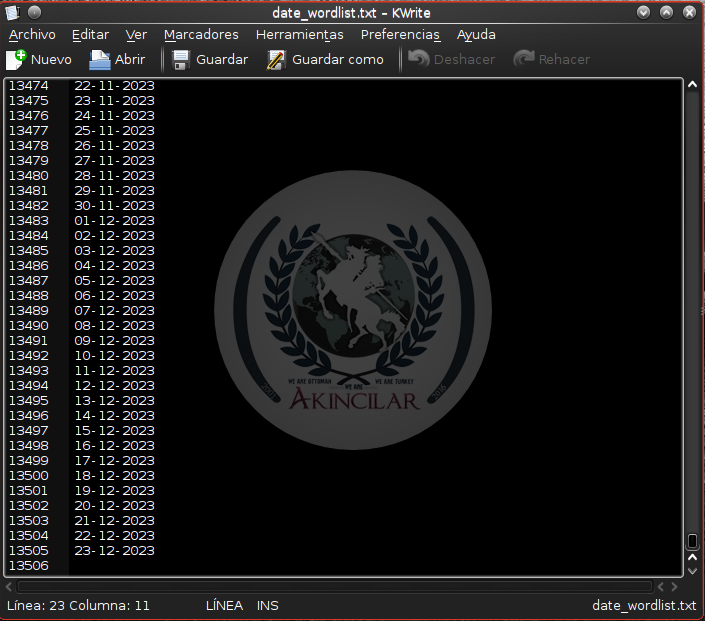Click the Línea: 23 Columna: 11 indicator
Viewport: 705px width, 621px height.
tap(78, 606)
